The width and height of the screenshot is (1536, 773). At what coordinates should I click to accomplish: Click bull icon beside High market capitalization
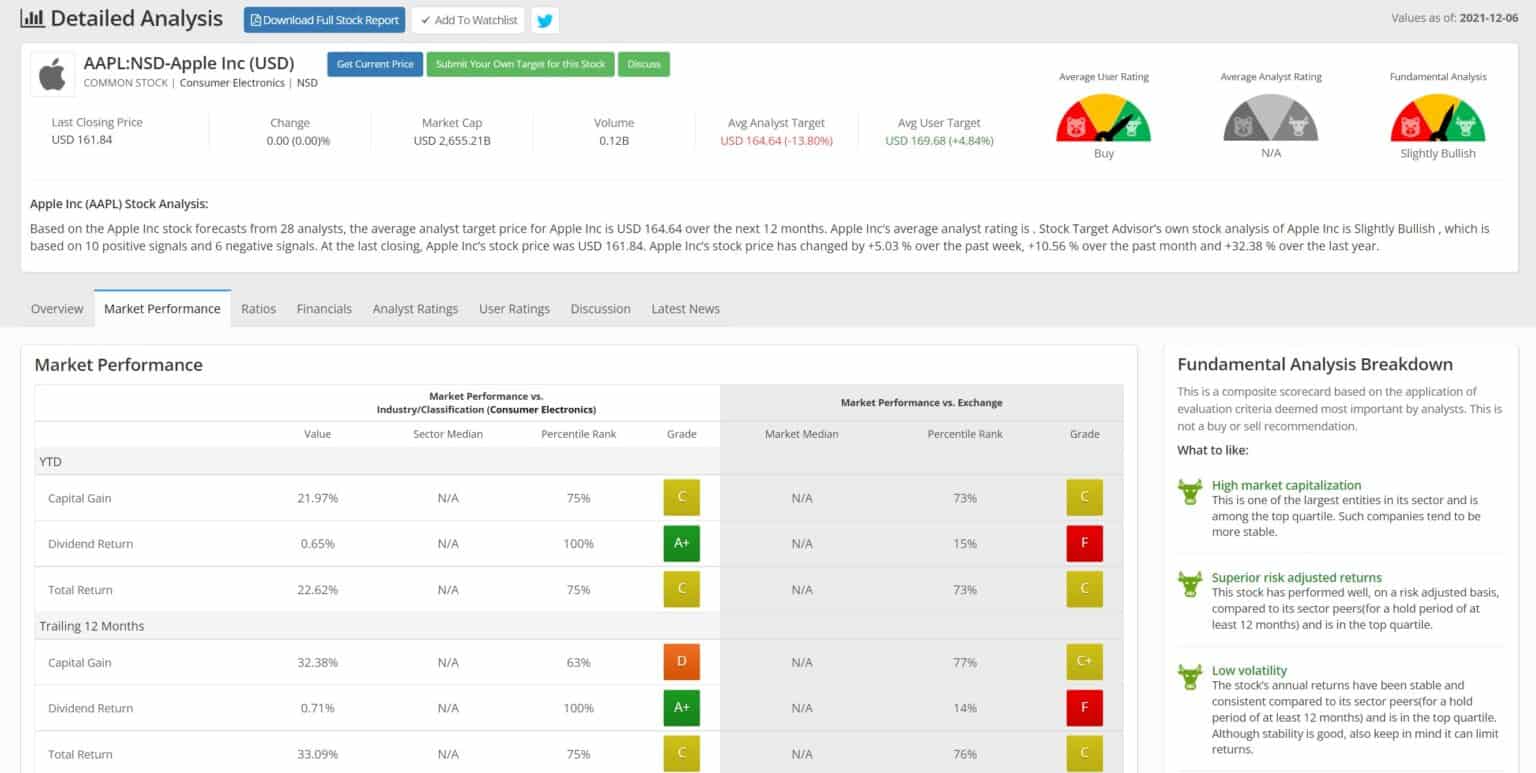point(1190,492)
